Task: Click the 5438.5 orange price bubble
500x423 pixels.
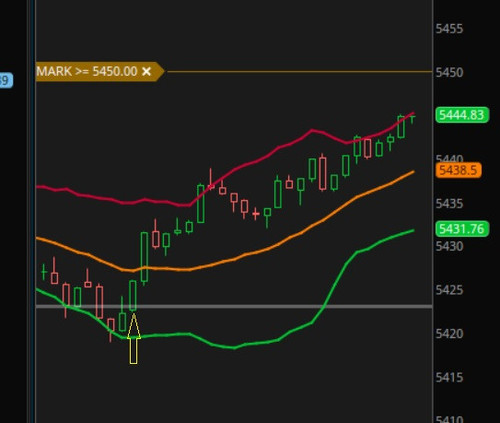Action: coord(458,170)
